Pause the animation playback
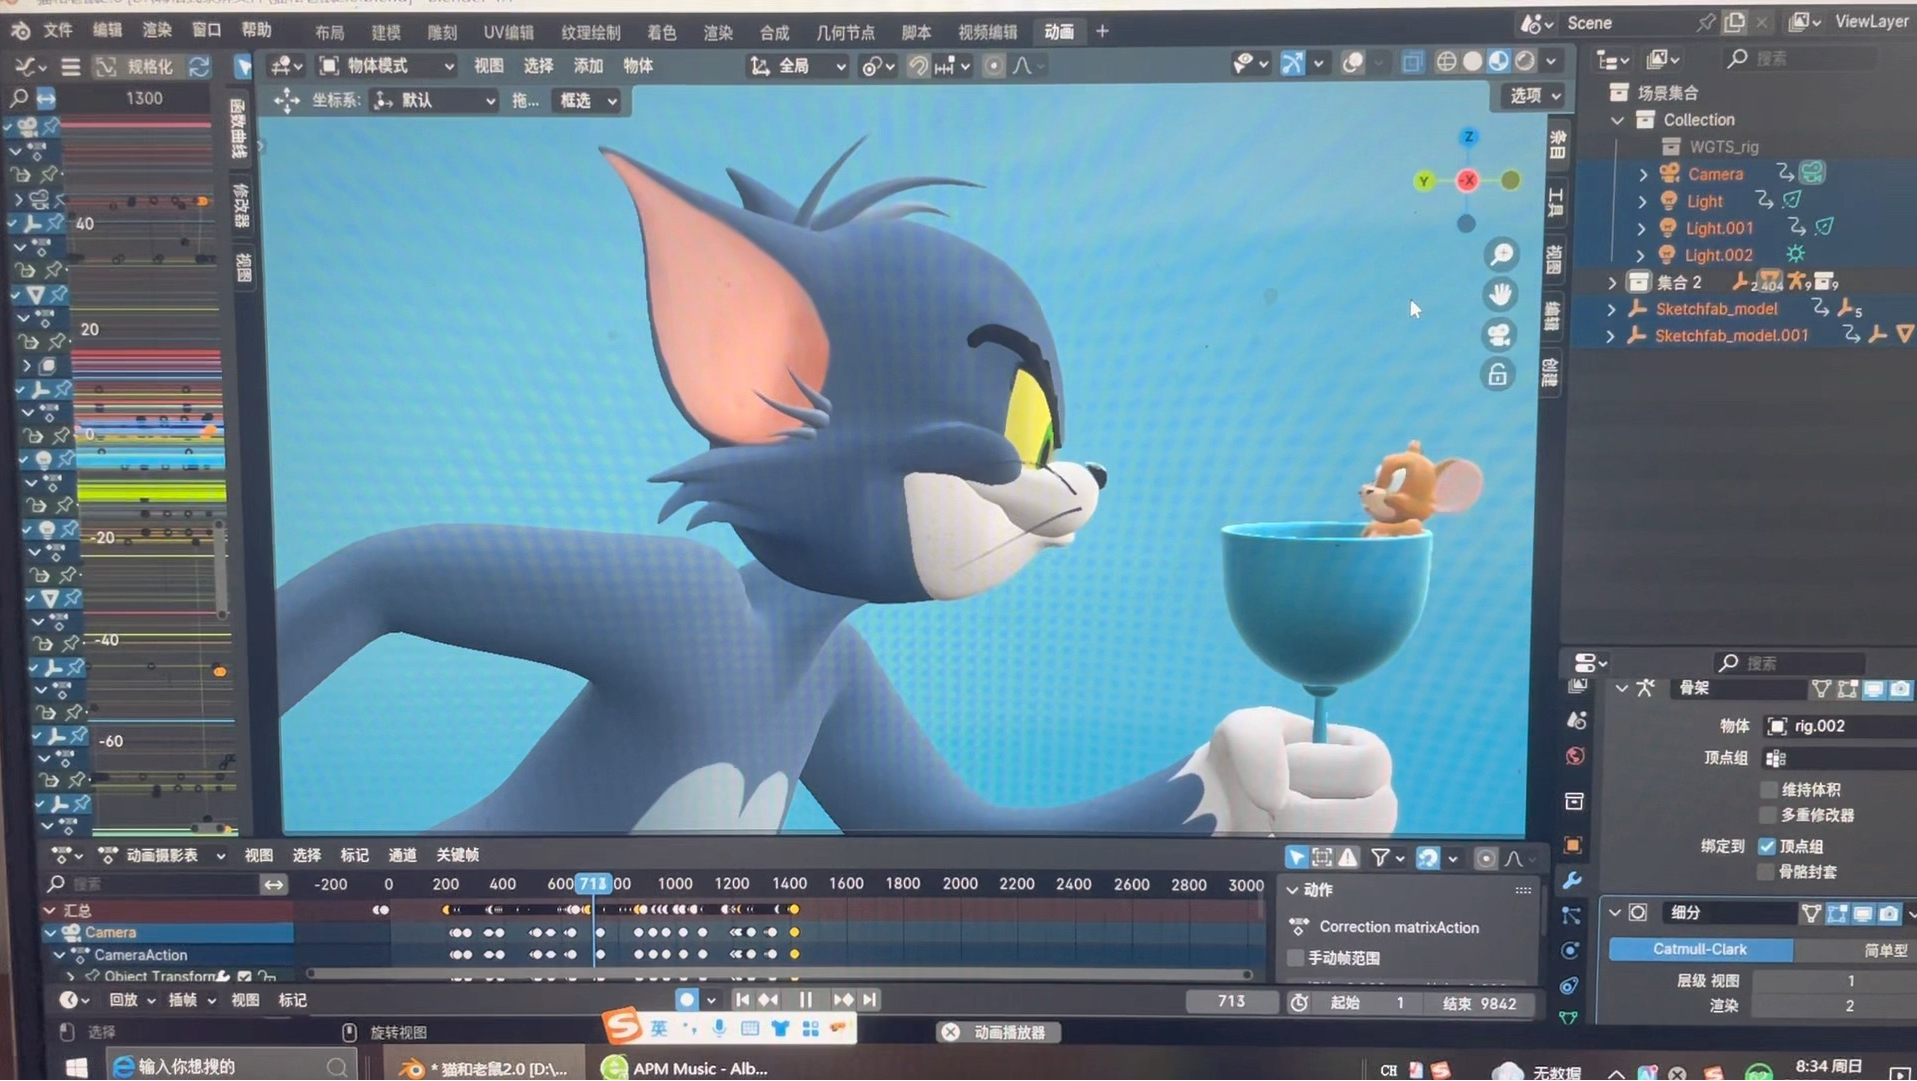 (x=806, y=1000)
